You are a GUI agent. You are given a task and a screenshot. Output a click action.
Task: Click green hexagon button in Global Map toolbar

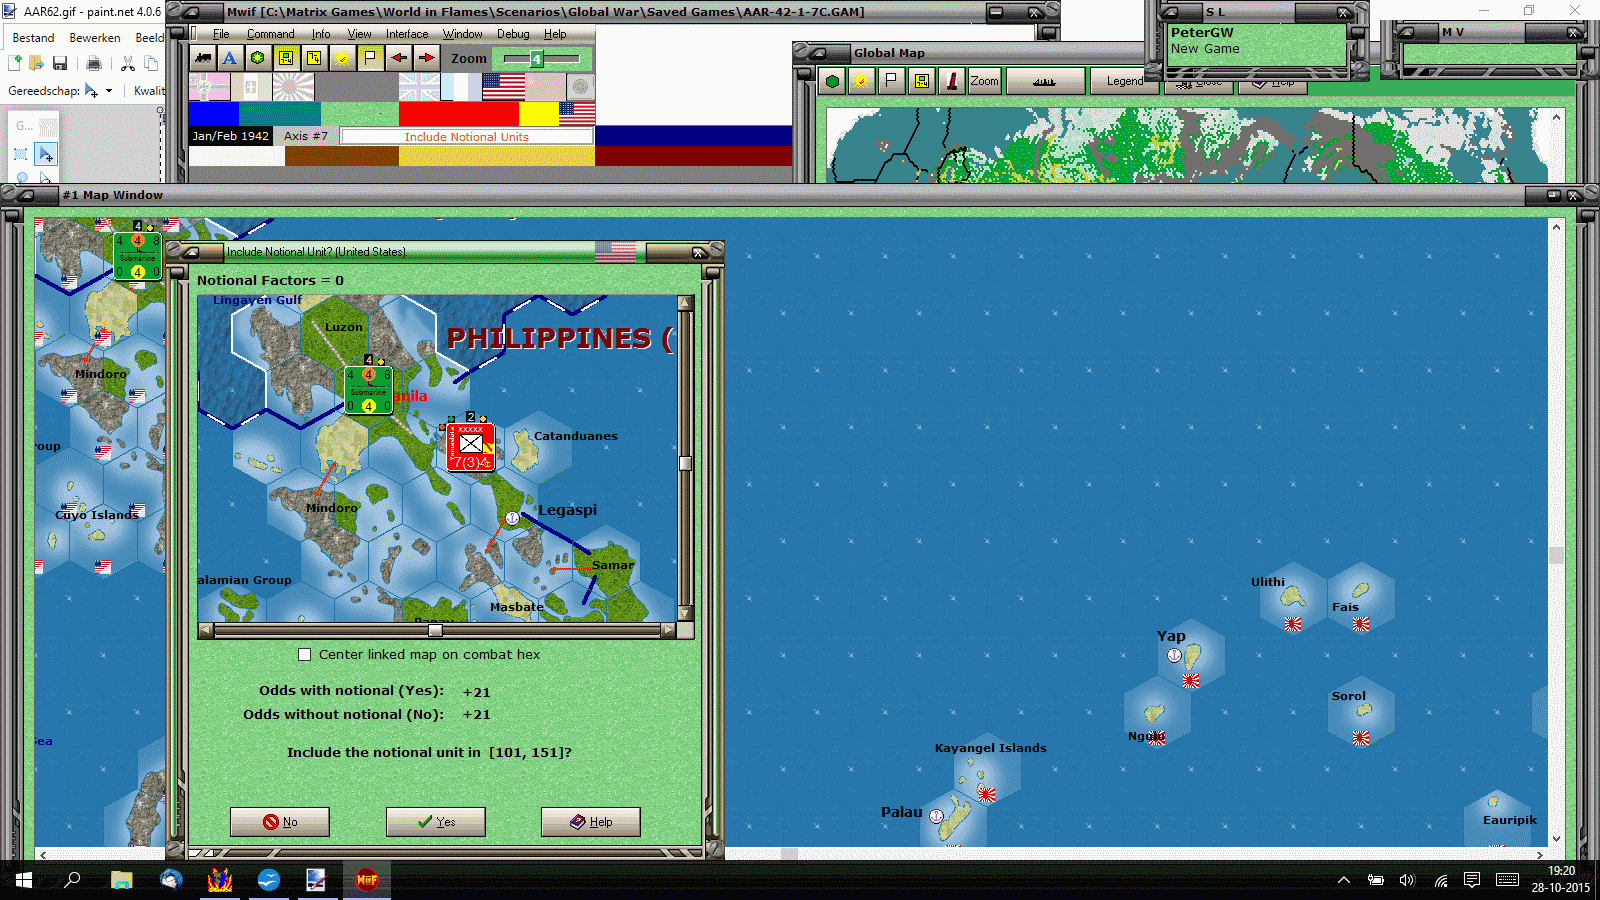(x=832, y=81)
